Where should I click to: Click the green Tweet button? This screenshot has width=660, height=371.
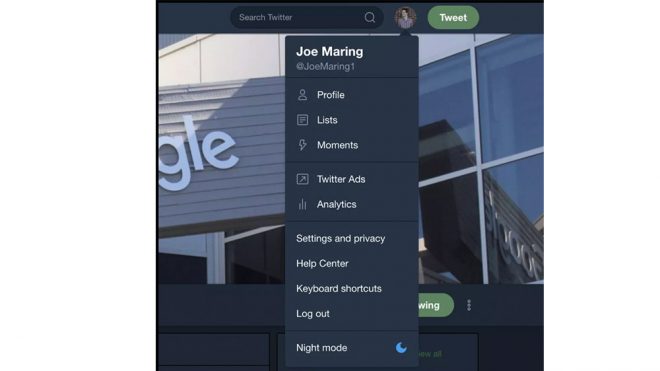click(x=453, y=18)
